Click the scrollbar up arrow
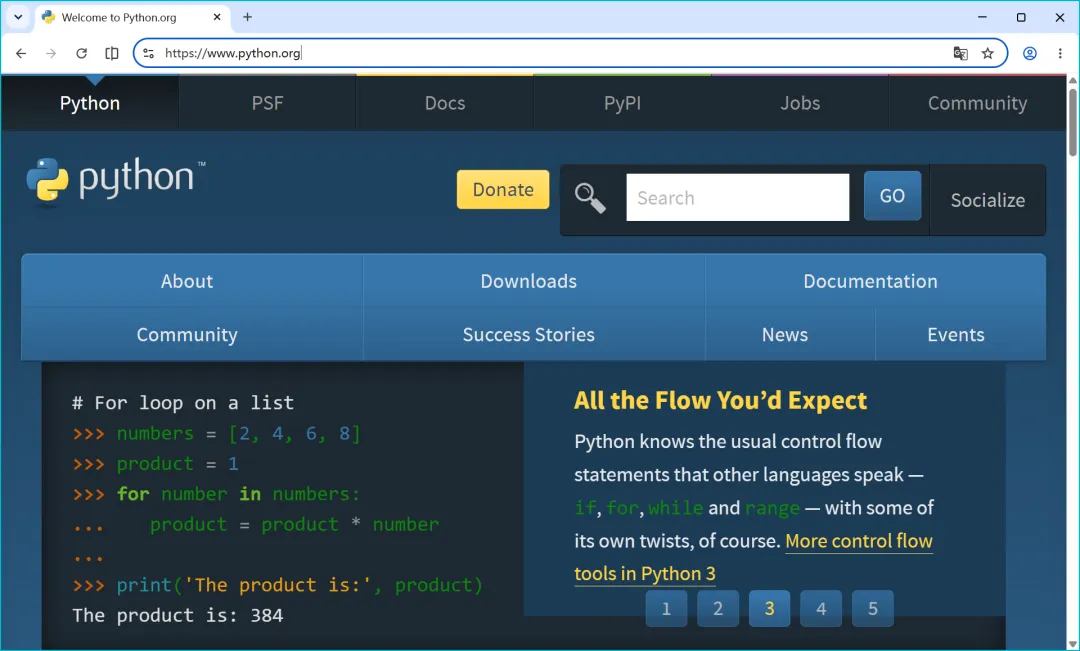Screen dimensions: 1080x651 pyautogui.click(x=1072, y=81)
